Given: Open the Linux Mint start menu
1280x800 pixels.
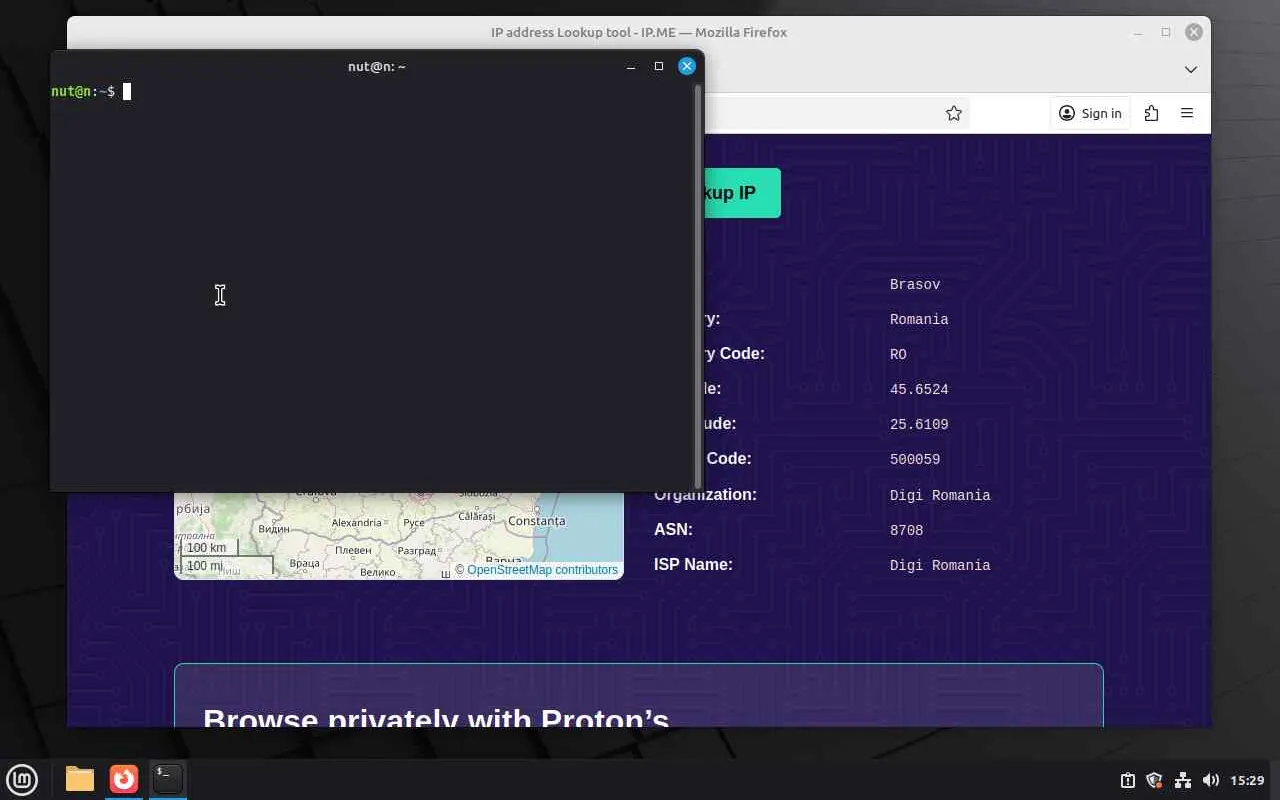Looking at the screenshot, I should tap(22, 779).
